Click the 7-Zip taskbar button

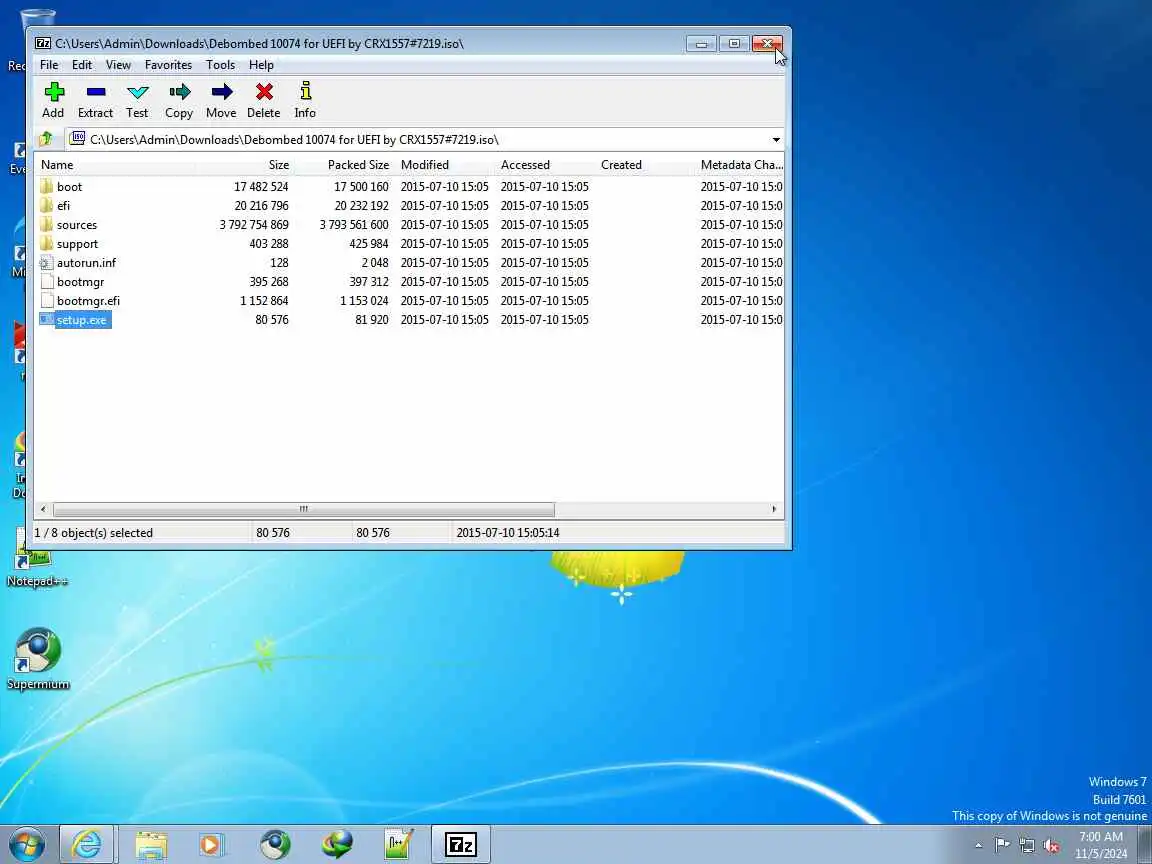[461, 845]
